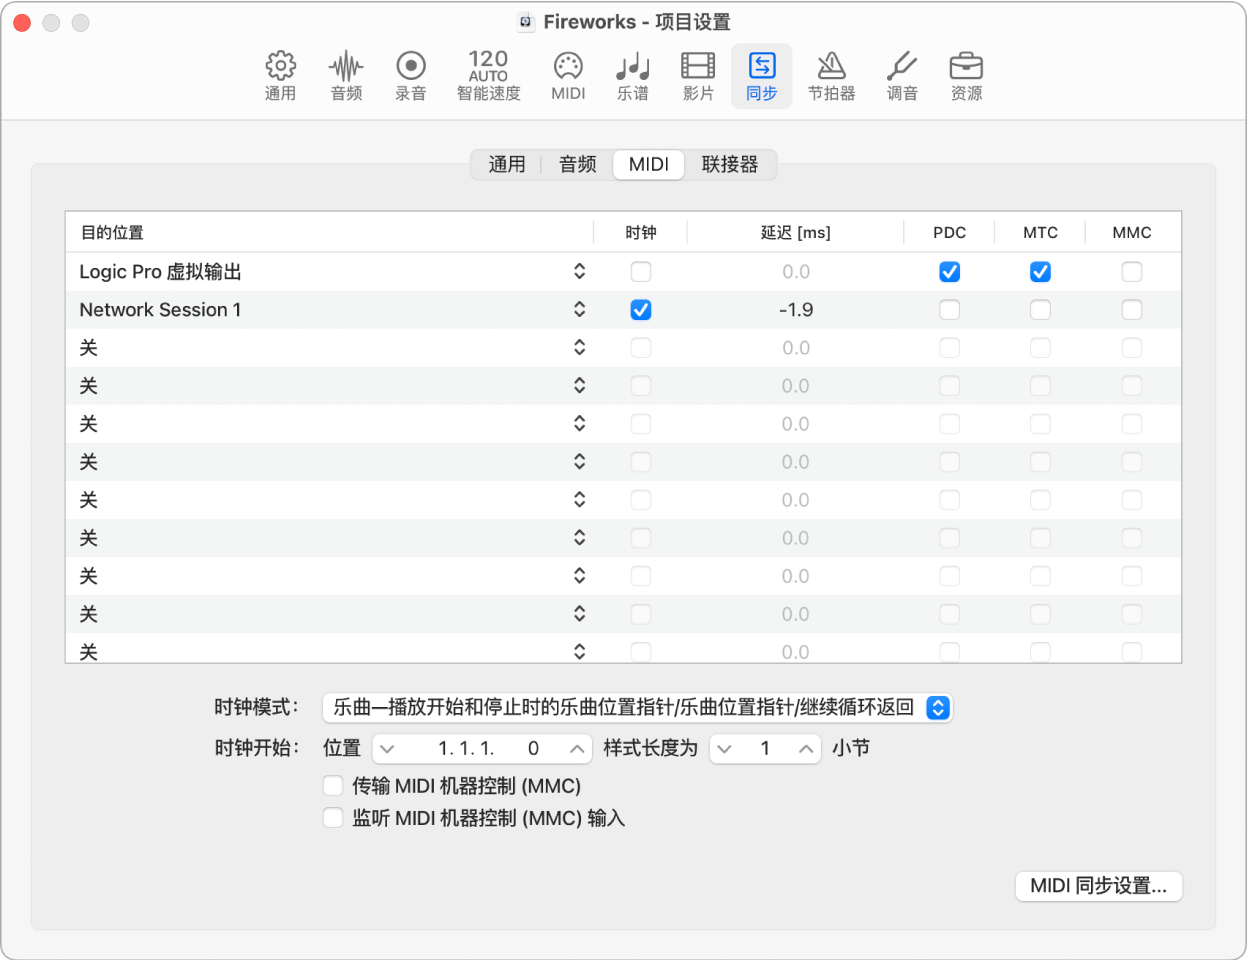Open the 乐谱 settings icon
Viewport: 1248px width, 960px height.
click(x=632, y=75)
